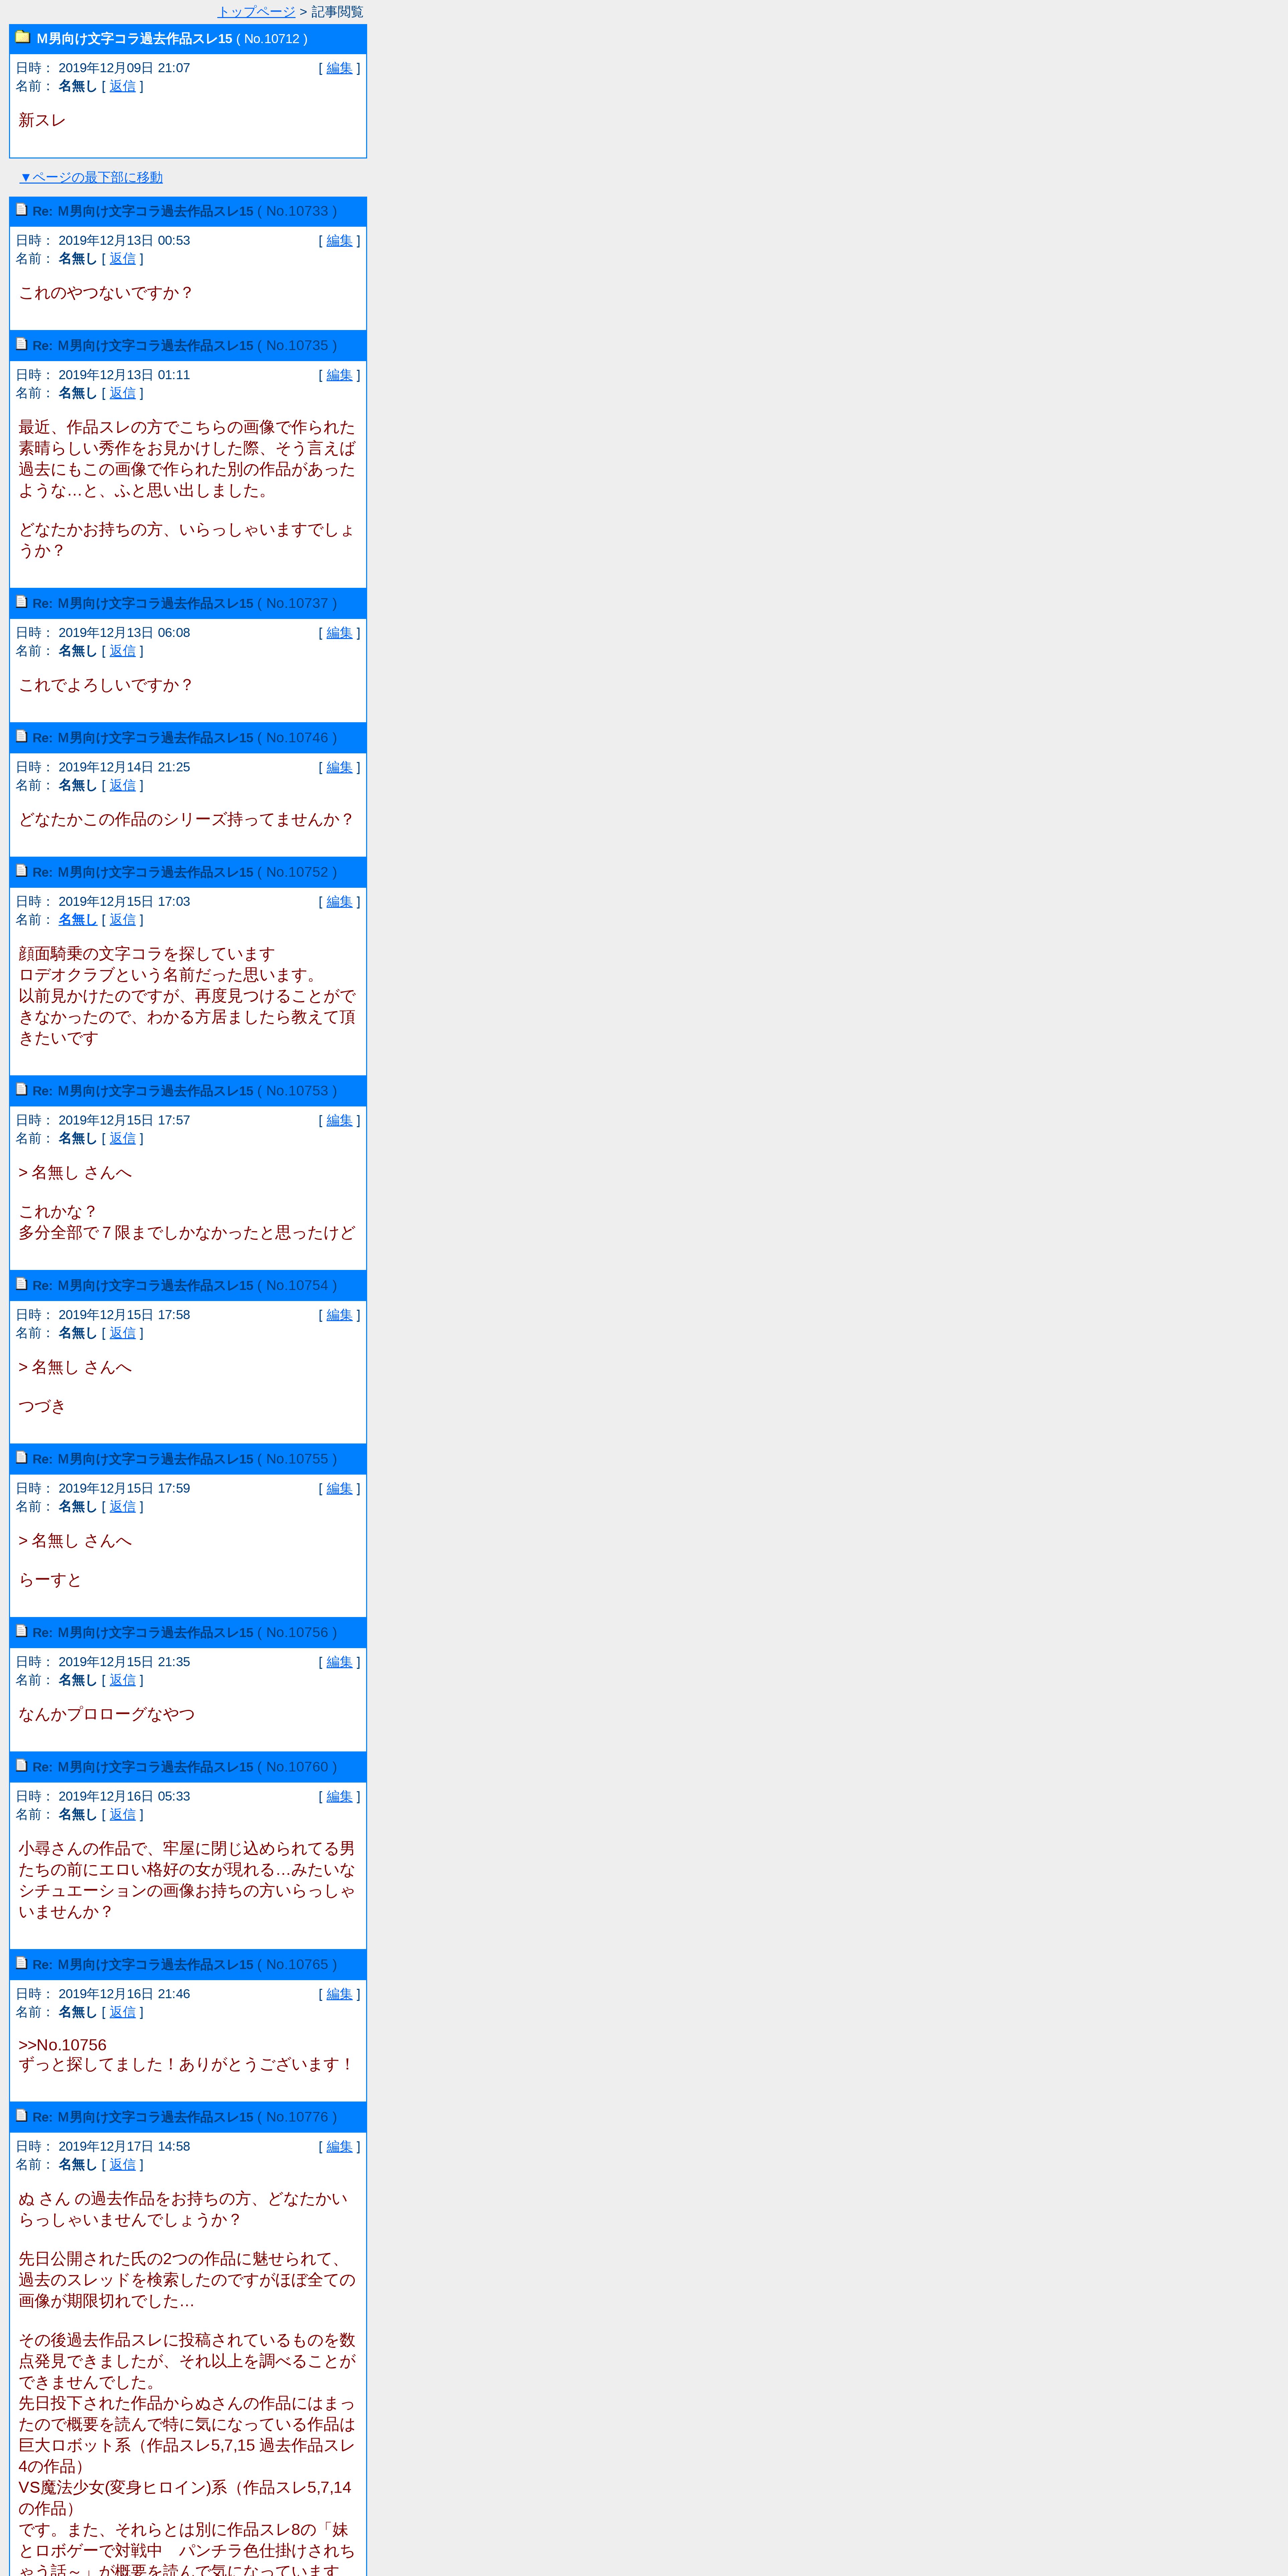Edit the post dated 2019年12月17日 14:58
The image size is (1288, 2576).
pyautogui.click(x=339, y=2146)
